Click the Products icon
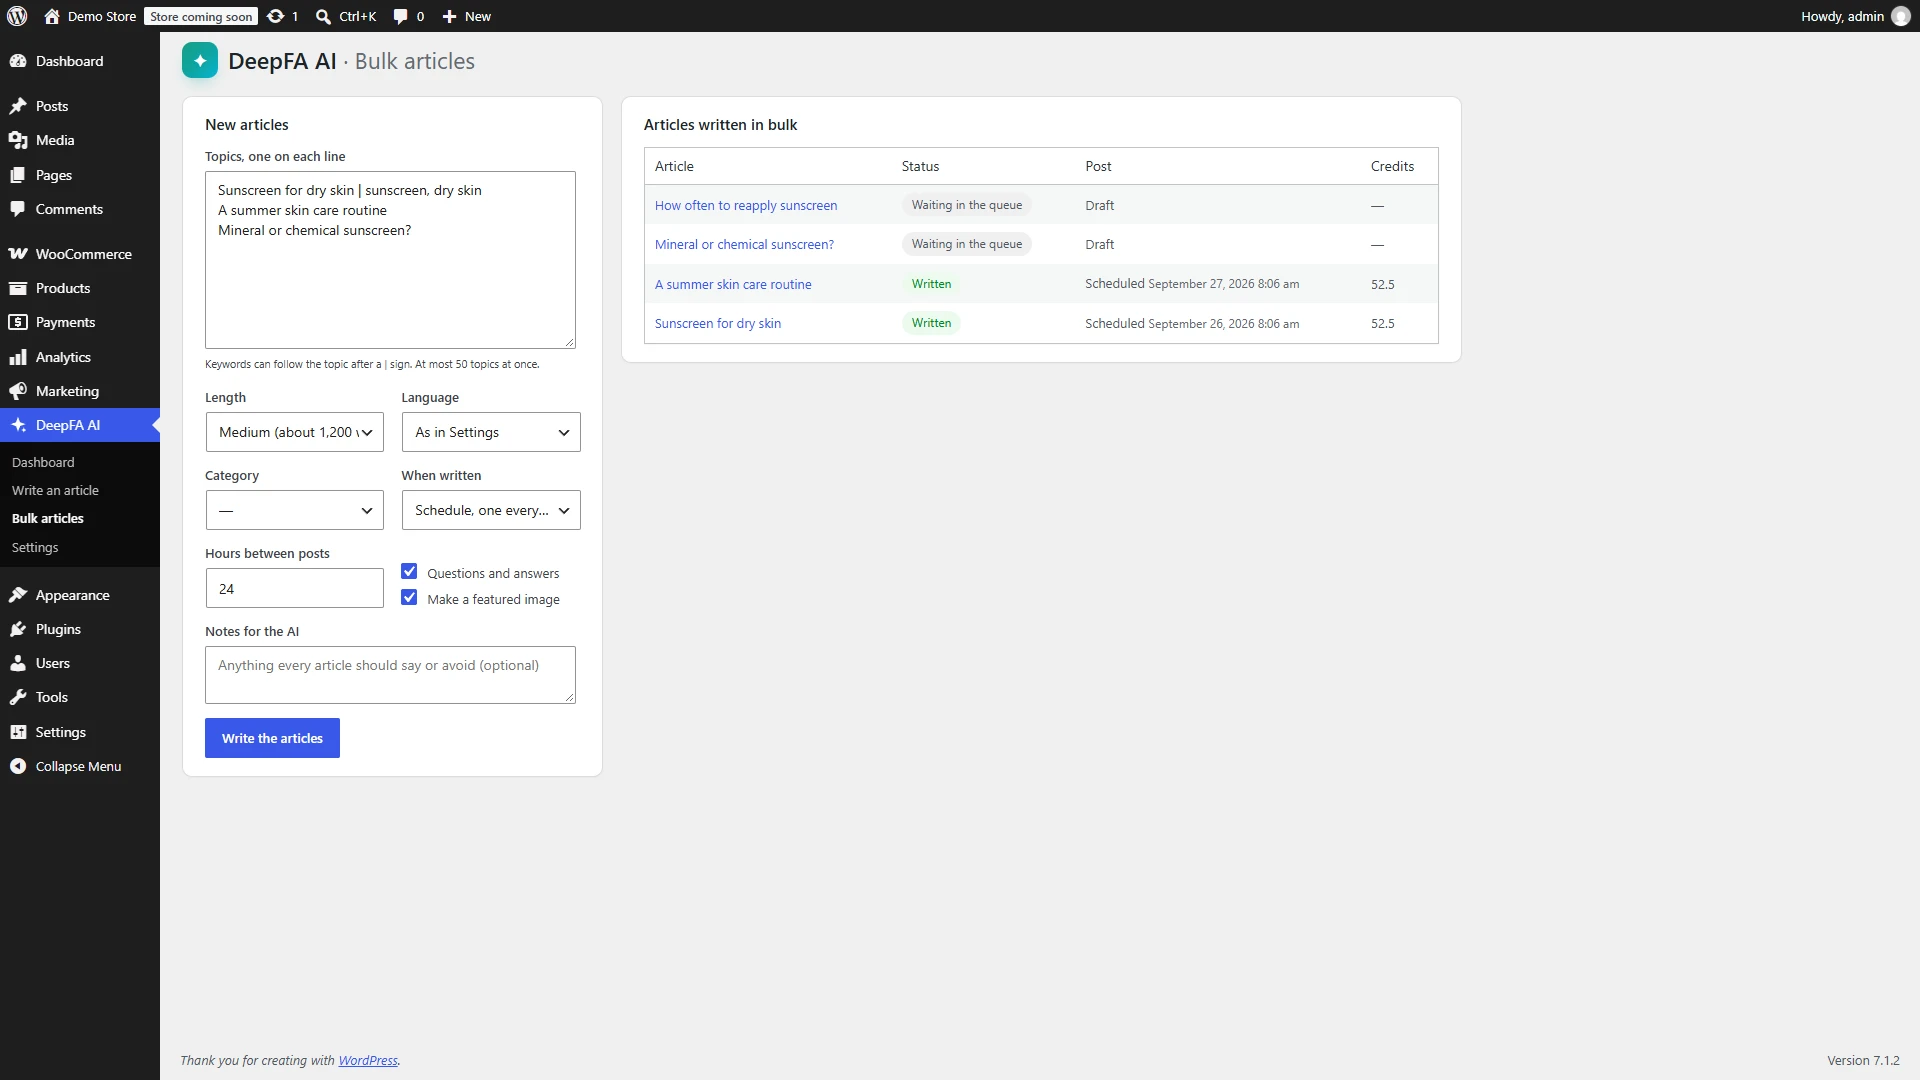This screenshot has height=1080, width=1920. pyautogui.click(x=18, y=288)
